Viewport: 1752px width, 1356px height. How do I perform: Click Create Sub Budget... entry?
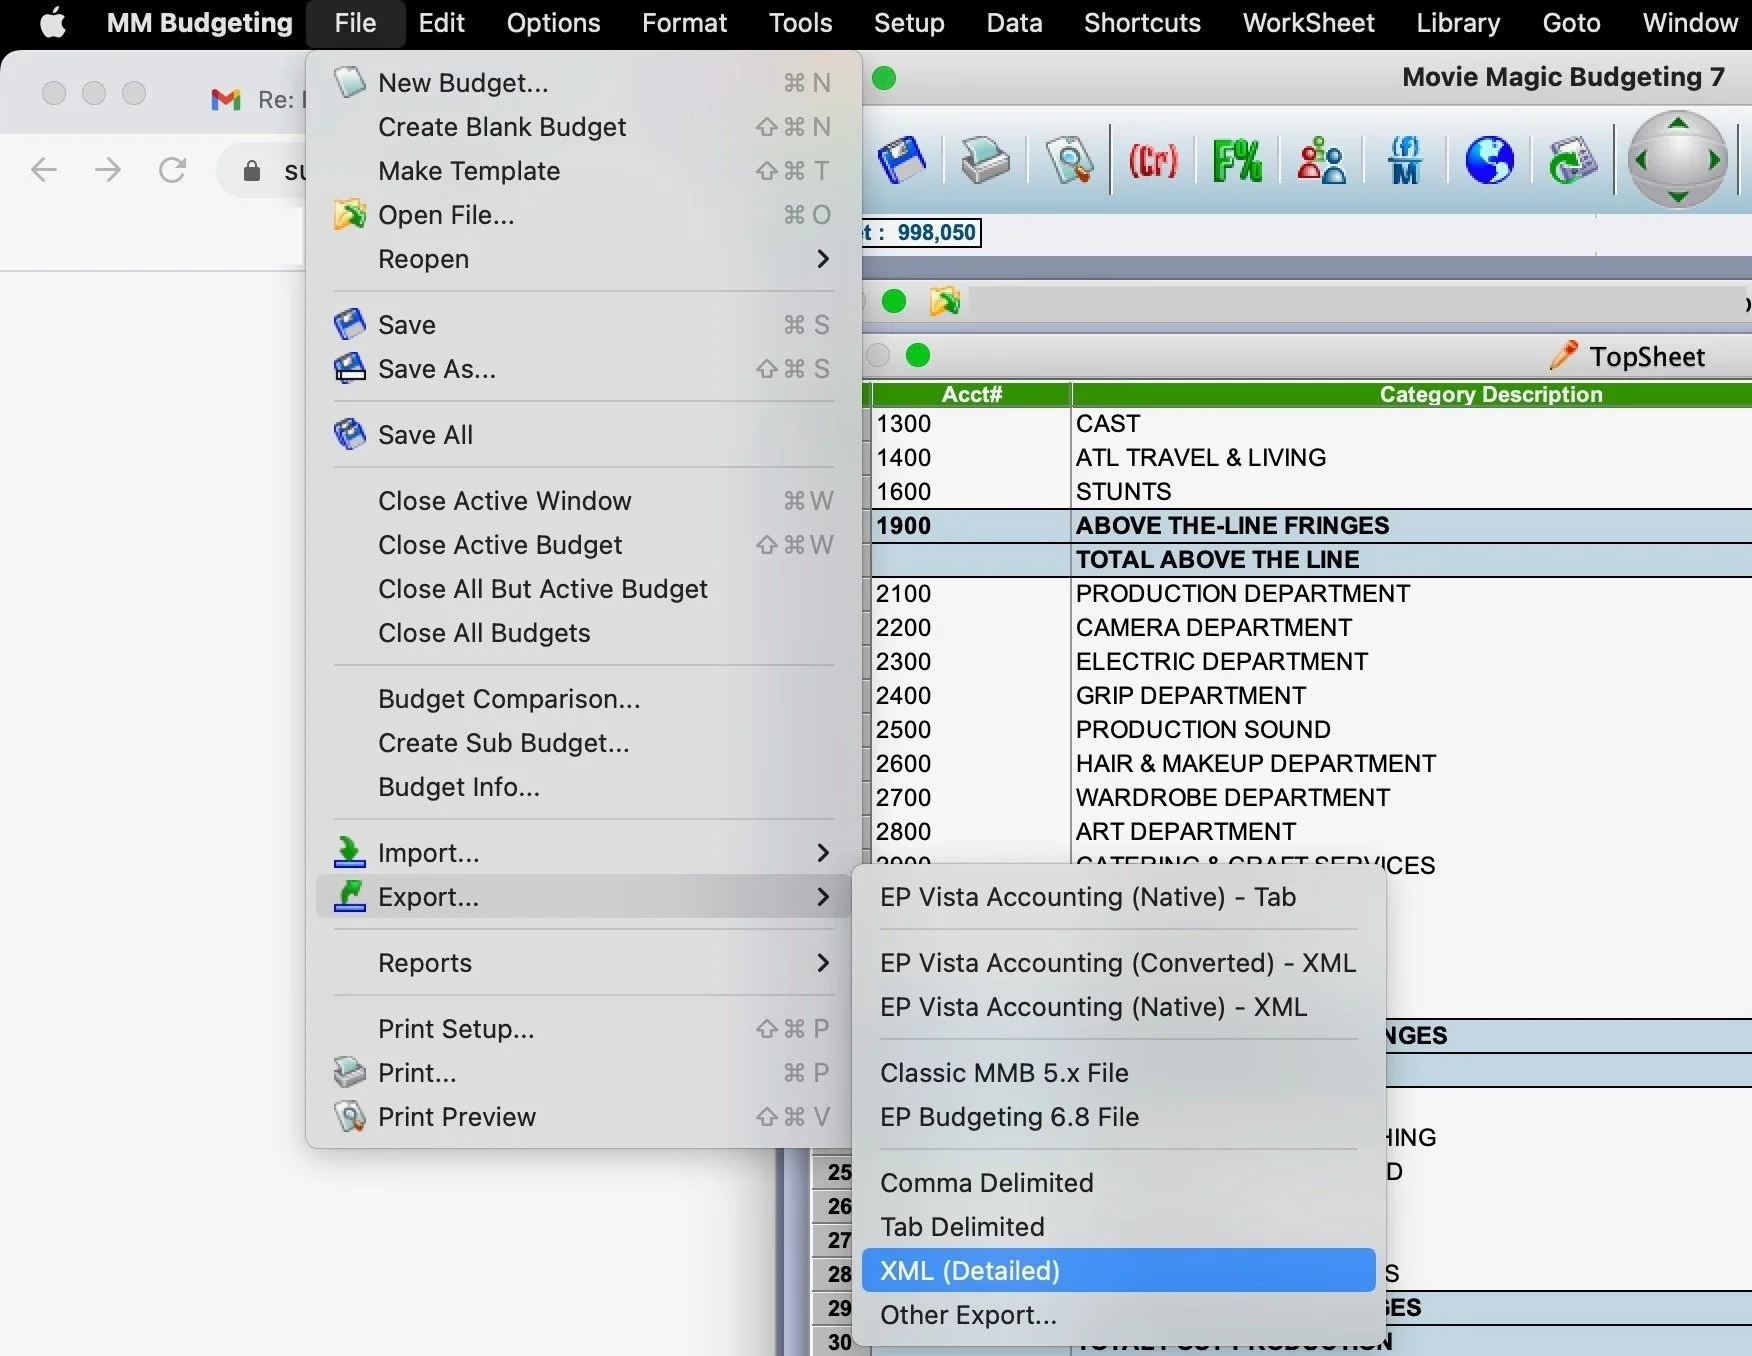click(583, 743)
